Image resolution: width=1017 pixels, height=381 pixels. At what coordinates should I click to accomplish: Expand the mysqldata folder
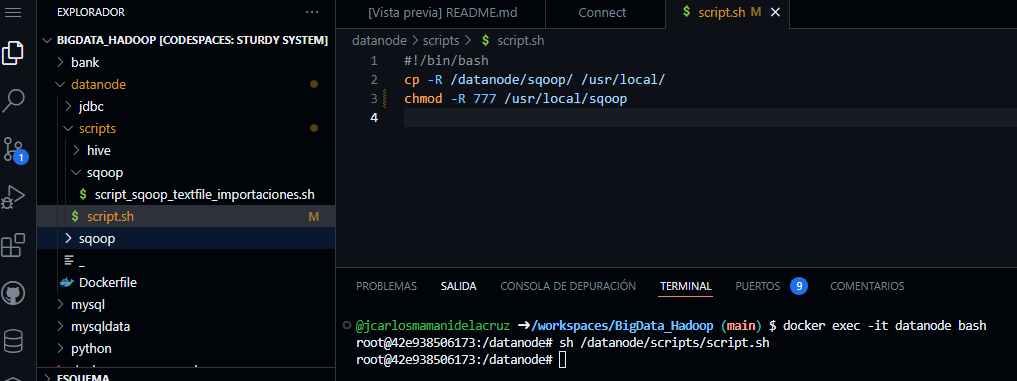(x=60, y=326)
